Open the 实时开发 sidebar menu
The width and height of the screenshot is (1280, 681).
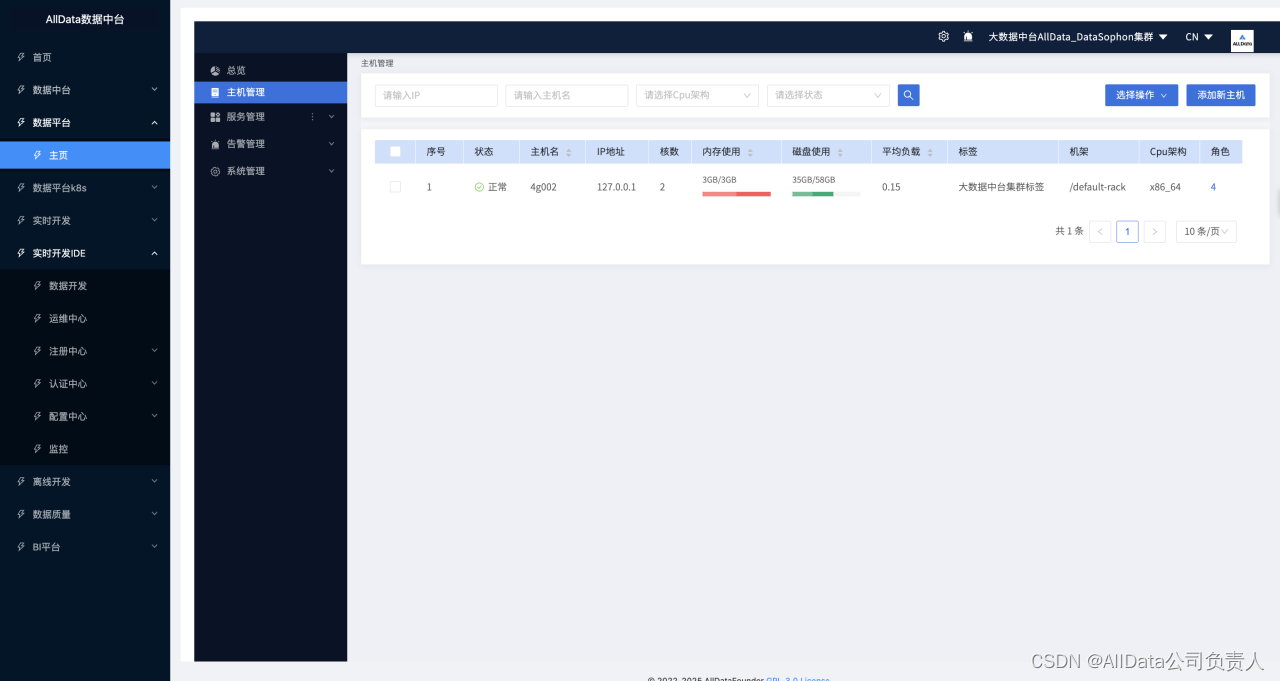point(85,220)
